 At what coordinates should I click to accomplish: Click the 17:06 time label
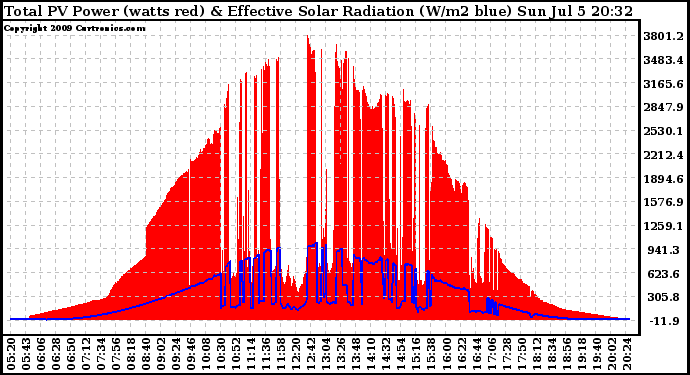click(491, 354)
